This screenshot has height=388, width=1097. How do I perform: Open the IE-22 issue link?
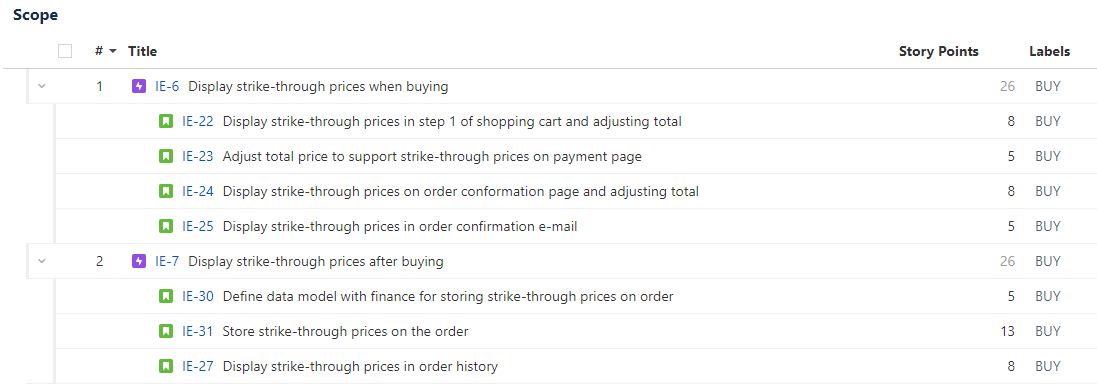click(198, 122)
